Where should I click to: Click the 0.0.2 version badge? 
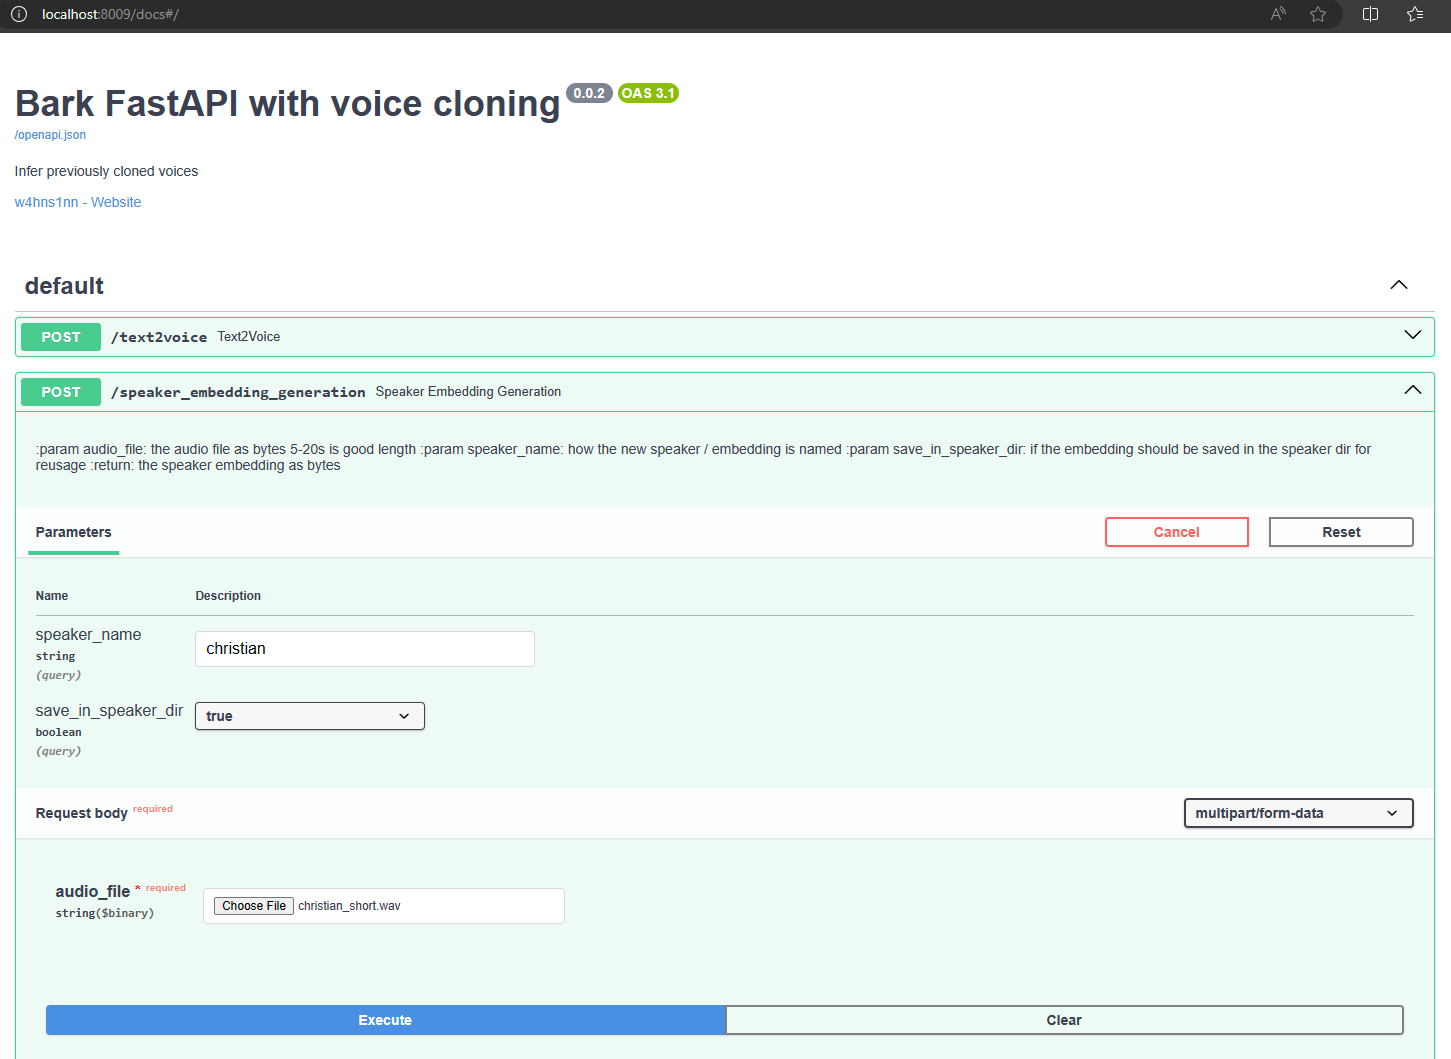click(589, 93)
